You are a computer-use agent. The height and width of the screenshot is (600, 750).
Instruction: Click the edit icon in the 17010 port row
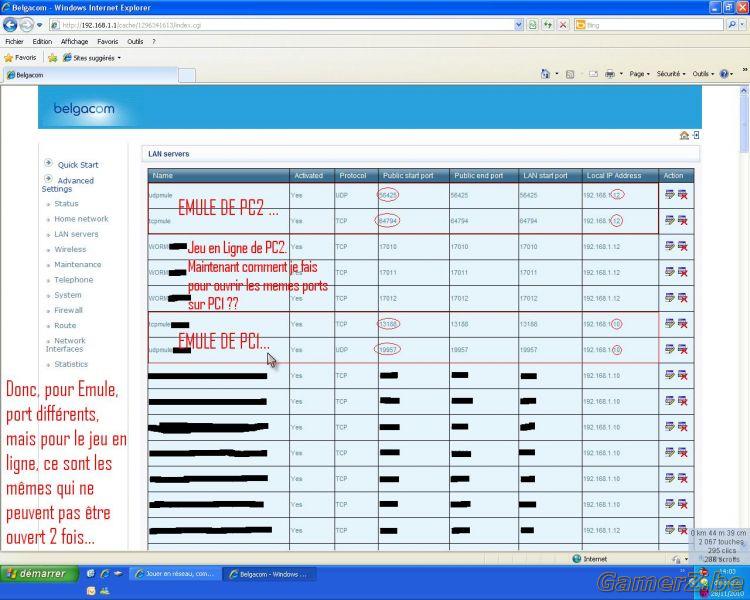point(669,246)
